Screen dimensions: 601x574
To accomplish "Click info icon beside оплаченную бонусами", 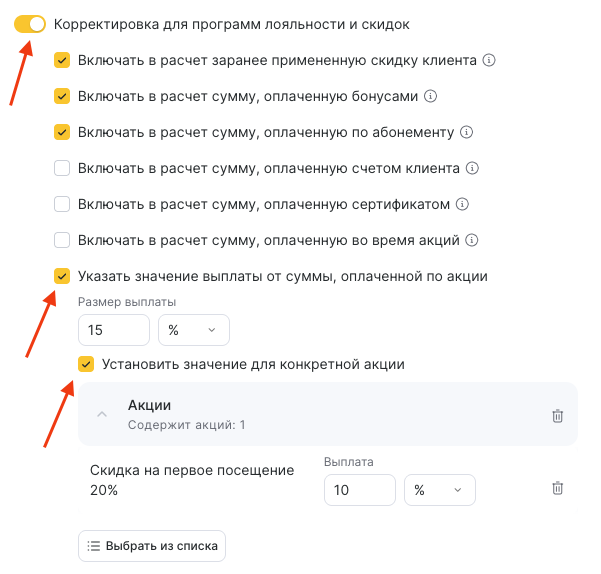I will point(431,96).
